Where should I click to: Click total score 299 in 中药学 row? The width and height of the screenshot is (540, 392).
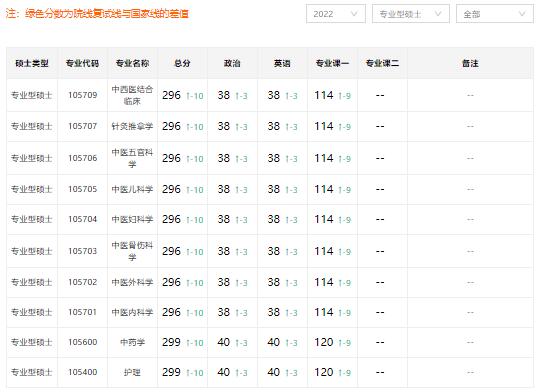click(x=171, y=342)
